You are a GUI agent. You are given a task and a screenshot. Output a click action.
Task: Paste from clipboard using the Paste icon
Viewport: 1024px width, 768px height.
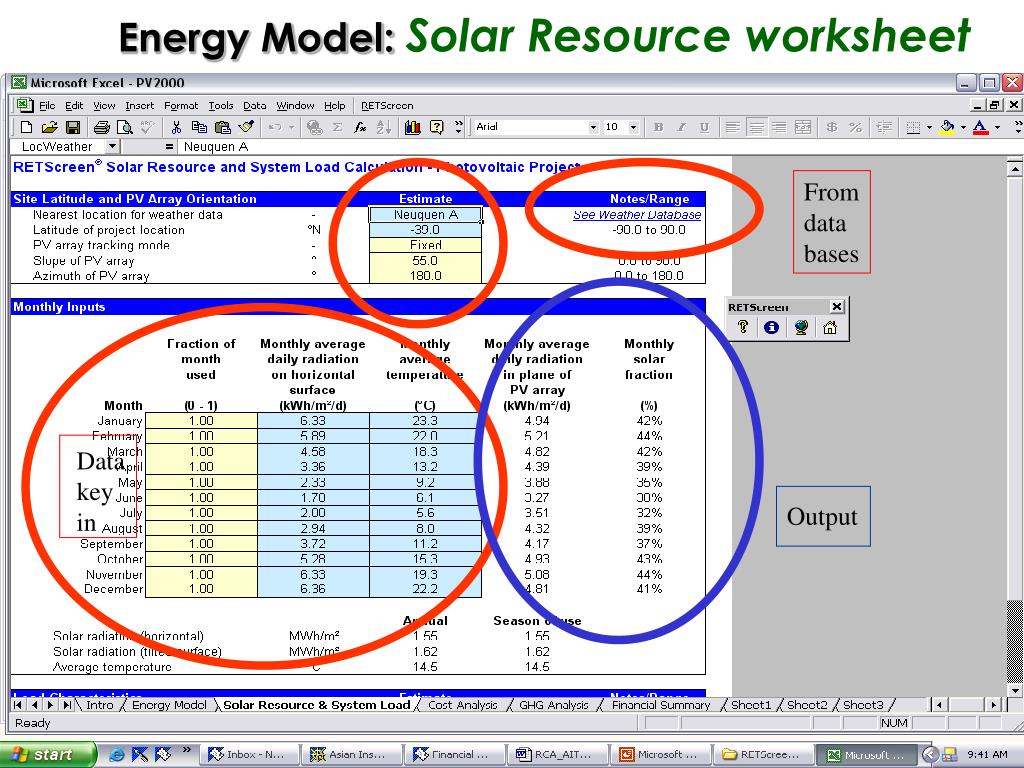(223, 127)
